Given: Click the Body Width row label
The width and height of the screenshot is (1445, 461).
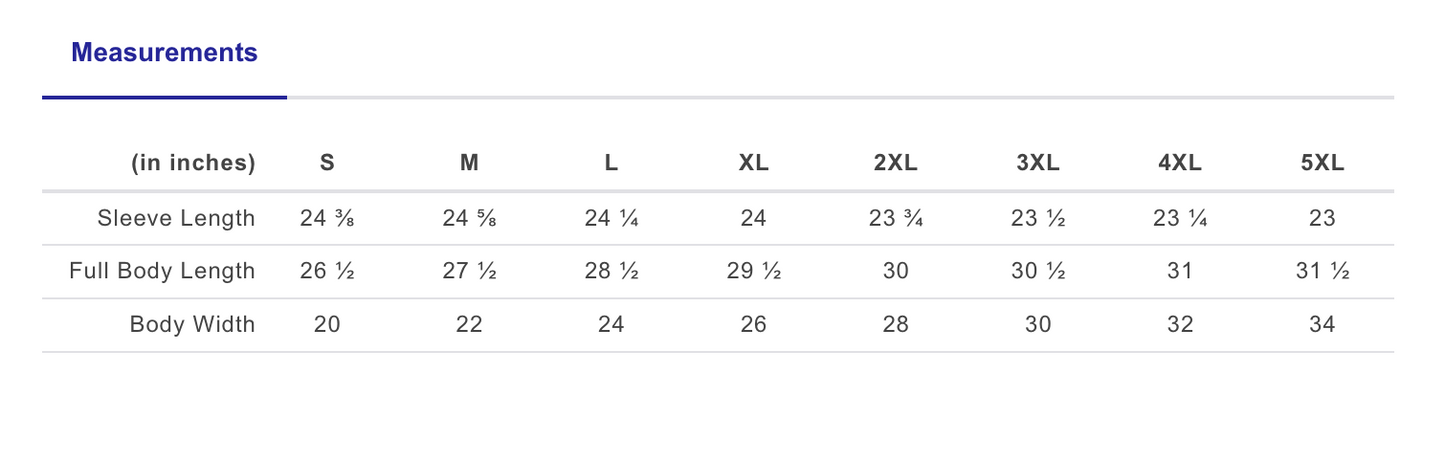Looking at the screenshot, I should (x=192, y=324).
